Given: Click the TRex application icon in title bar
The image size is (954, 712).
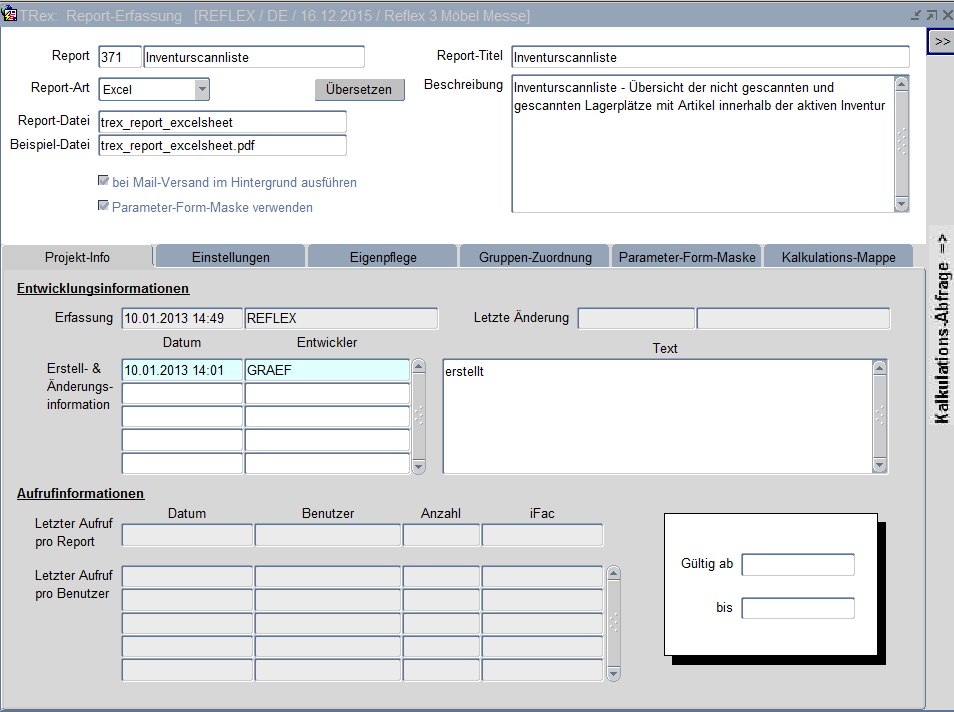Looking at the screenshot, I should pos(10,15).
